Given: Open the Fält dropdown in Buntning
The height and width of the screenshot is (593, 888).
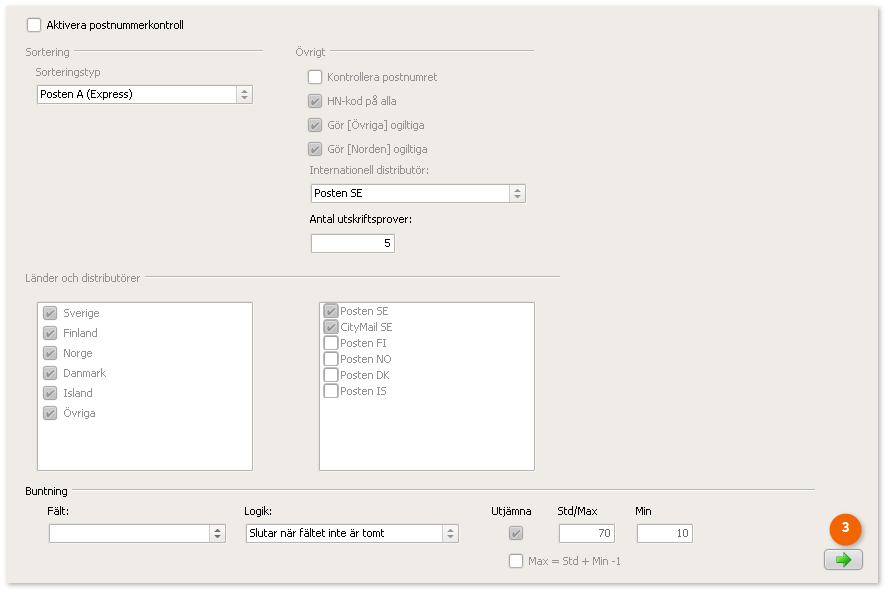Looking at the screenshot, I should tap(137, 534).
